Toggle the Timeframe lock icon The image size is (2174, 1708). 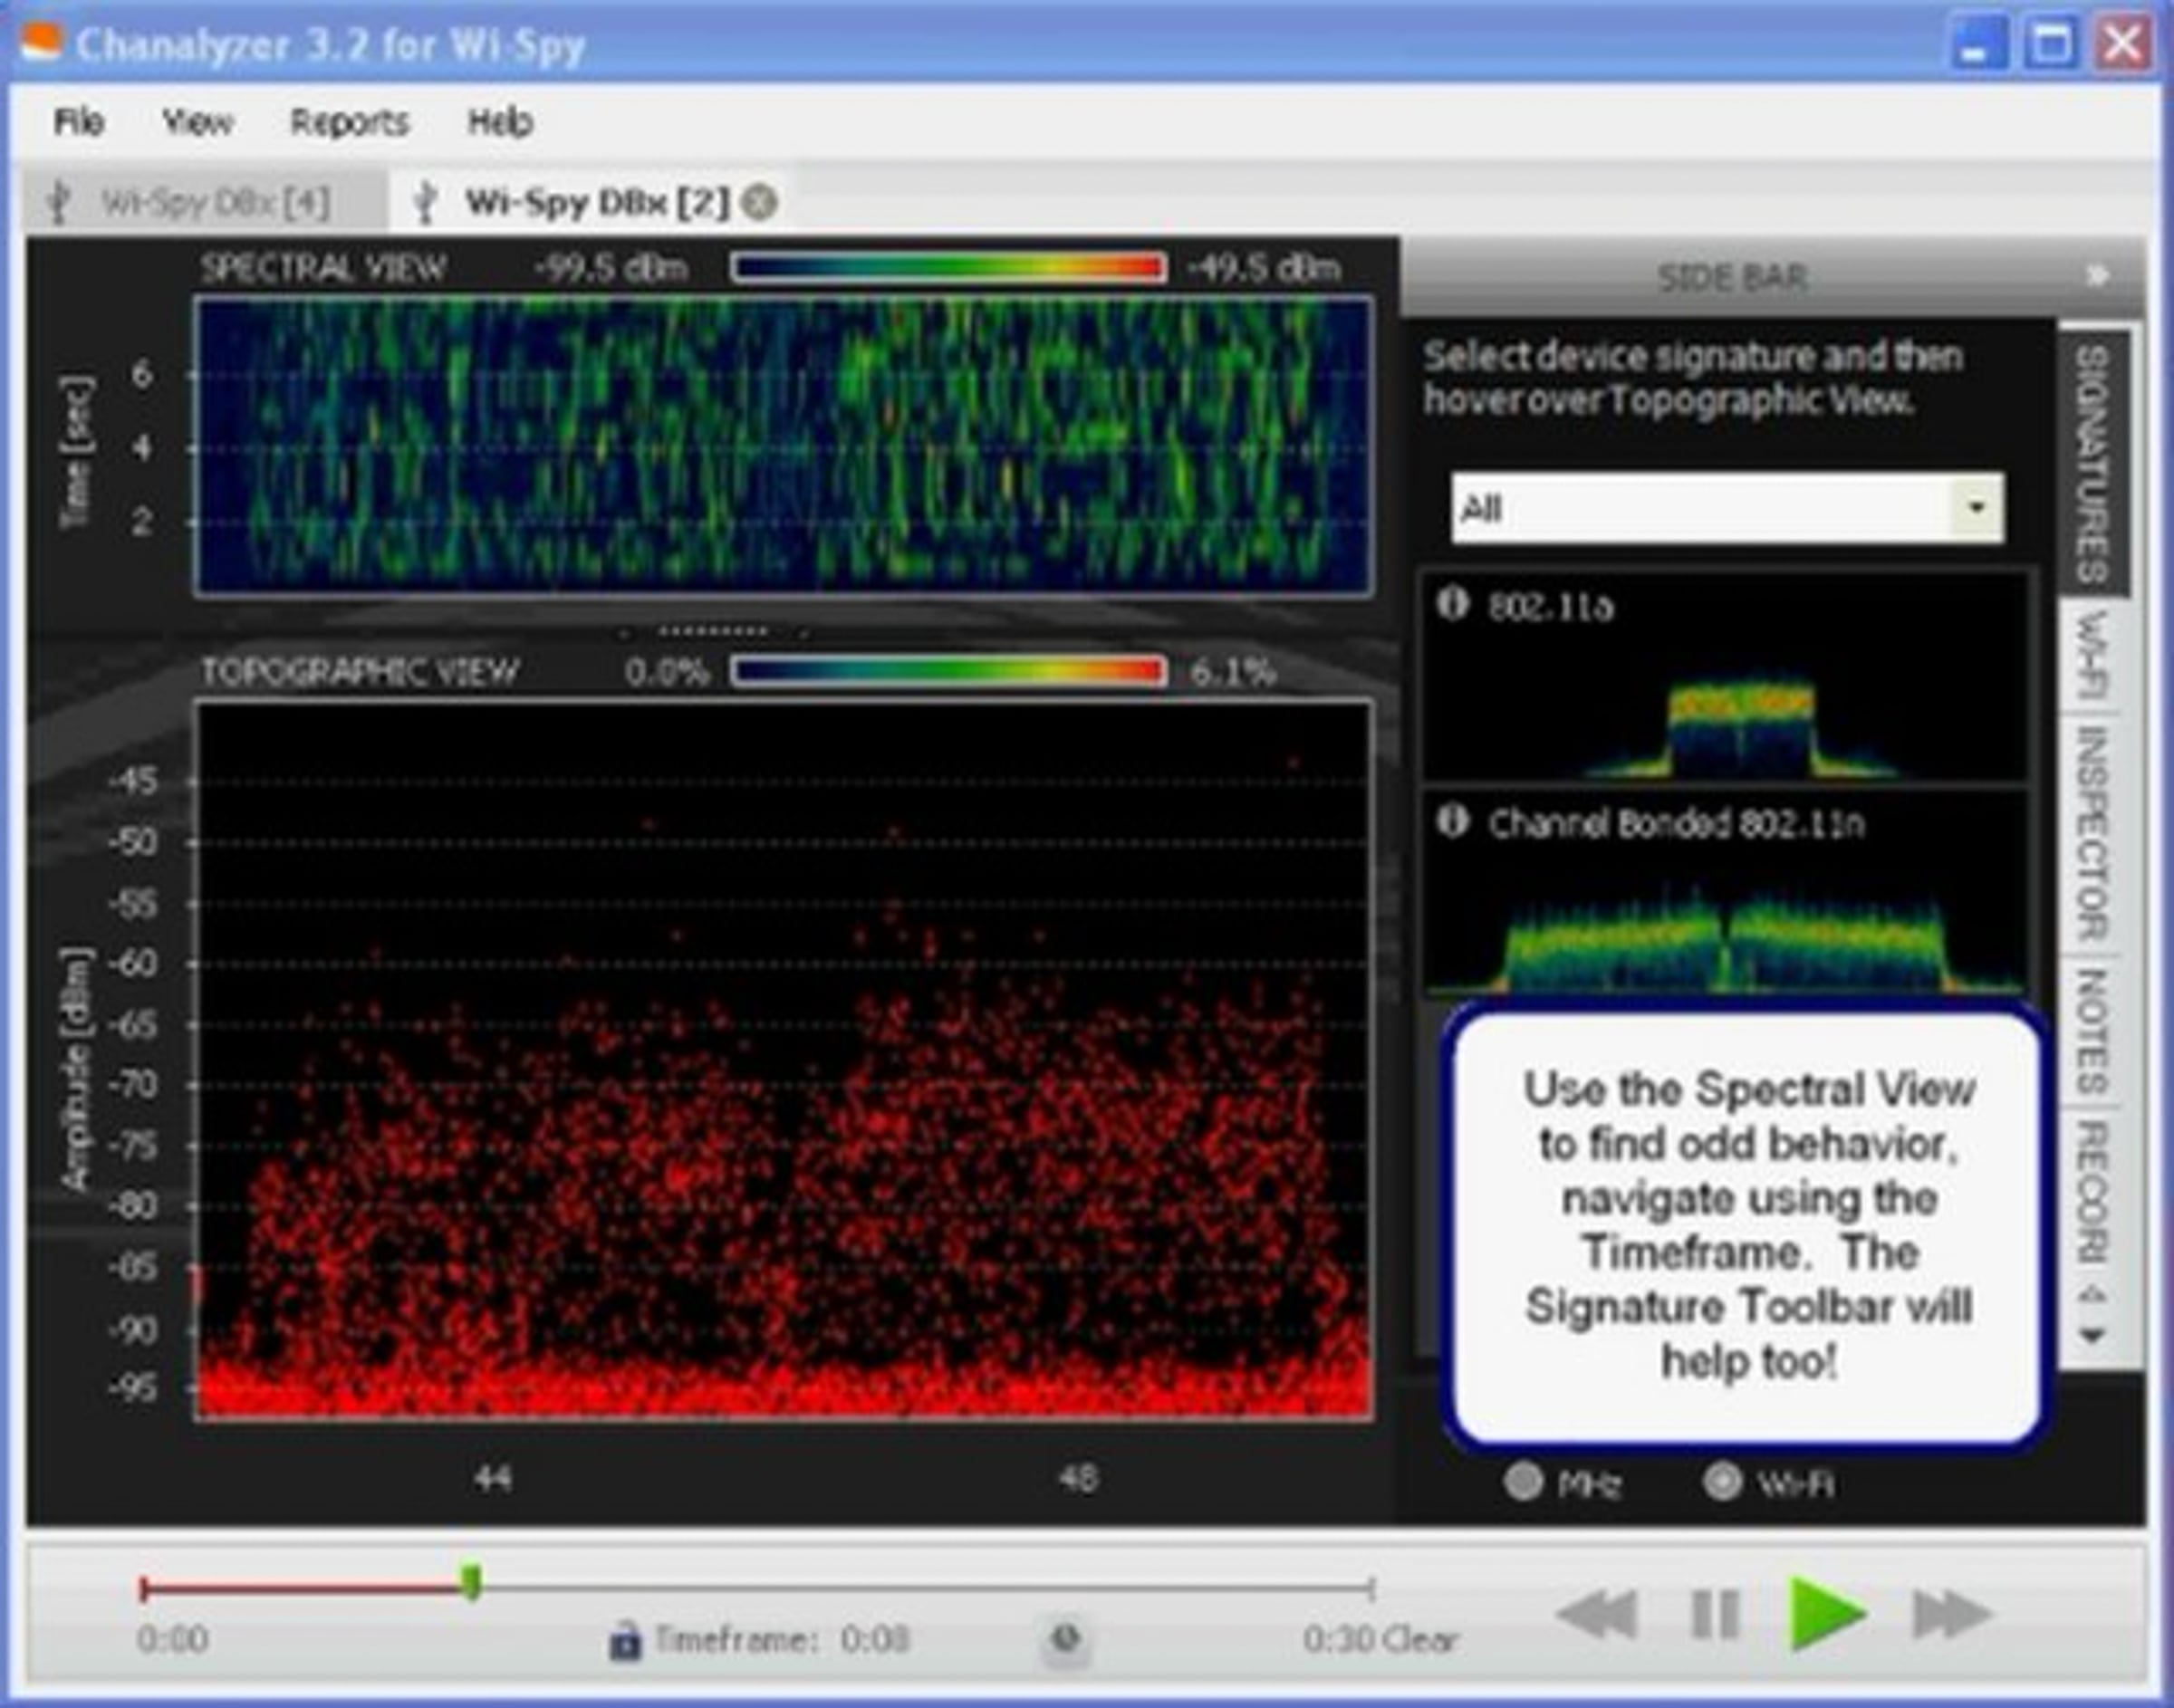pos(625,1640)
